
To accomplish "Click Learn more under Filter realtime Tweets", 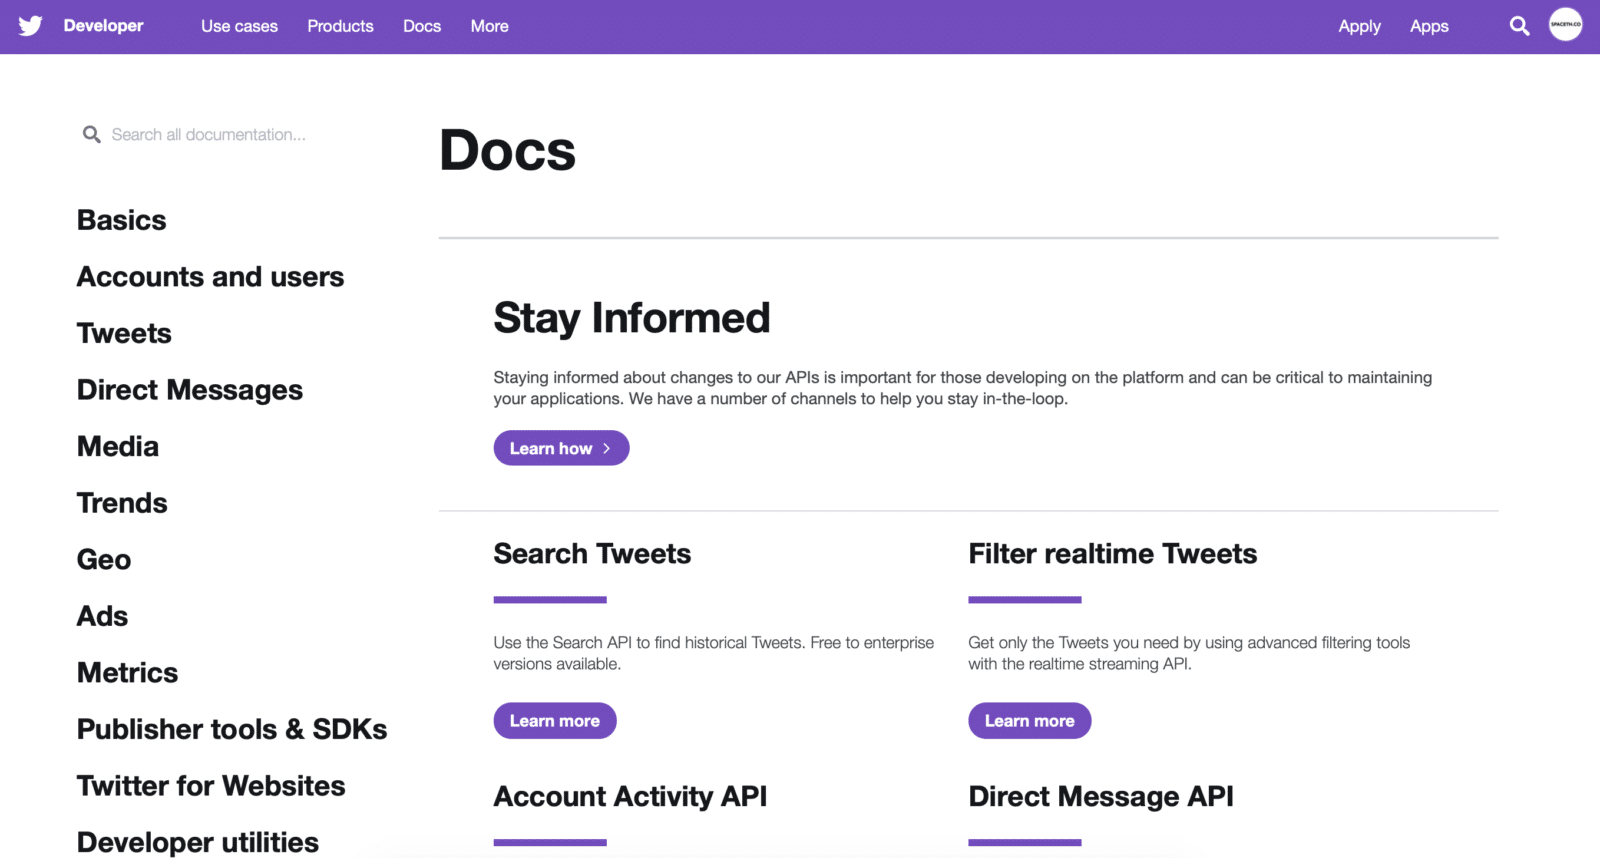I will click(x=1029, y=720).
